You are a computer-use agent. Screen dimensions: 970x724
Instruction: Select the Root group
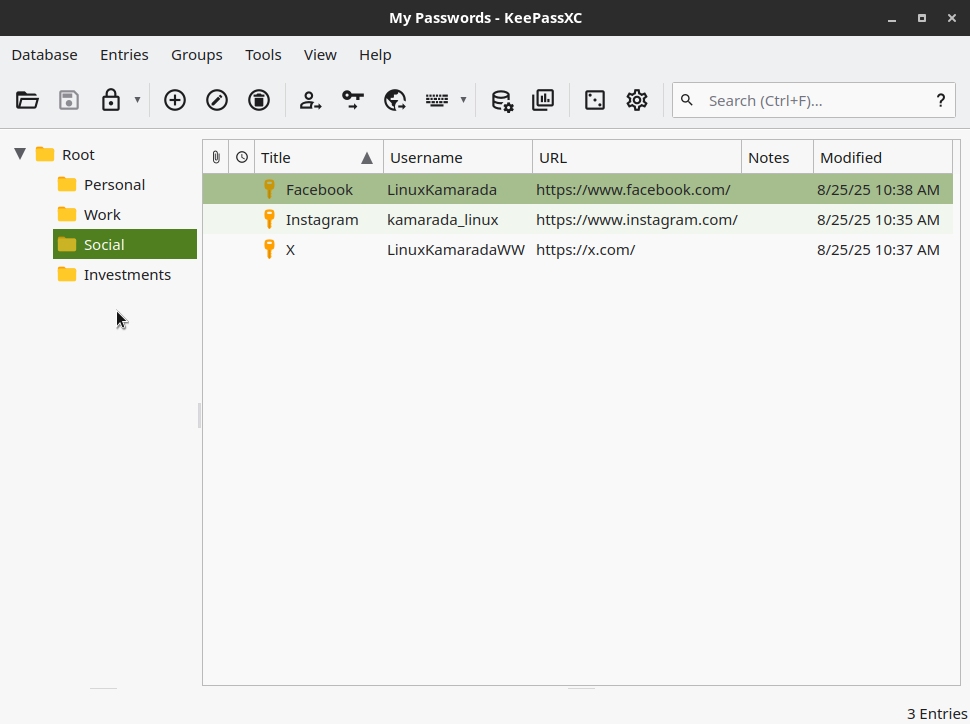click(x=78, y=155)
